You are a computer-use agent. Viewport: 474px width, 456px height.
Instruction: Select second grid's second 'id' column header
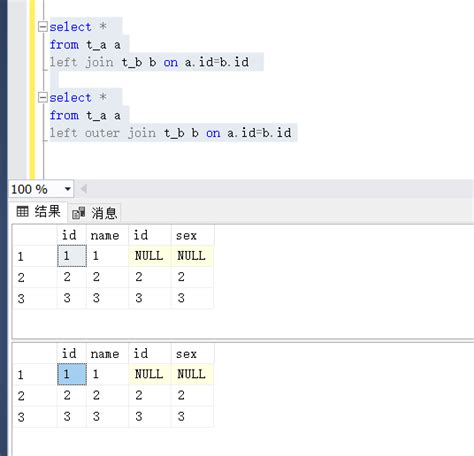click(x=150, y=354)
